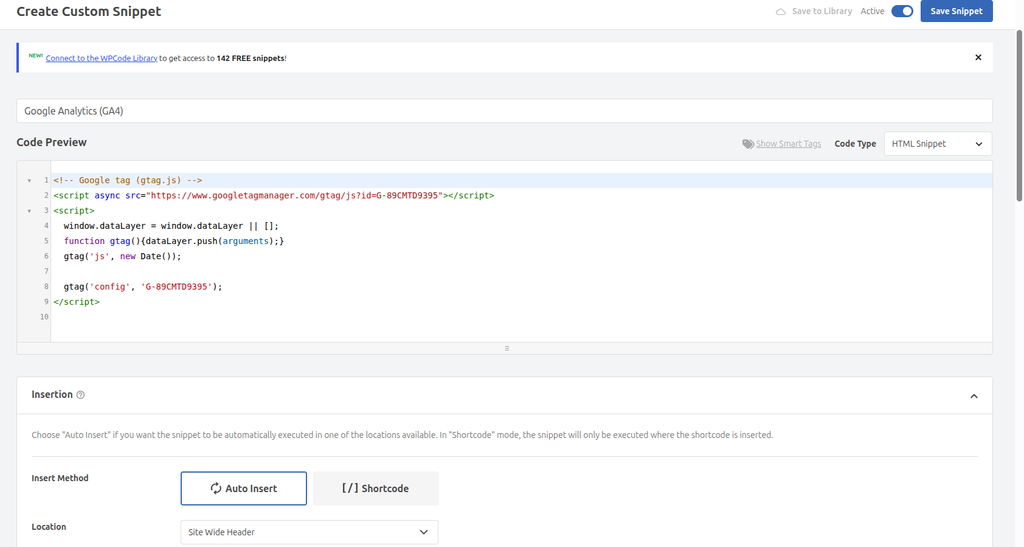1024x547 pixels.
Task: Click the Insertion help question icon
Action: pyautogui.click(x=80, y=395)
